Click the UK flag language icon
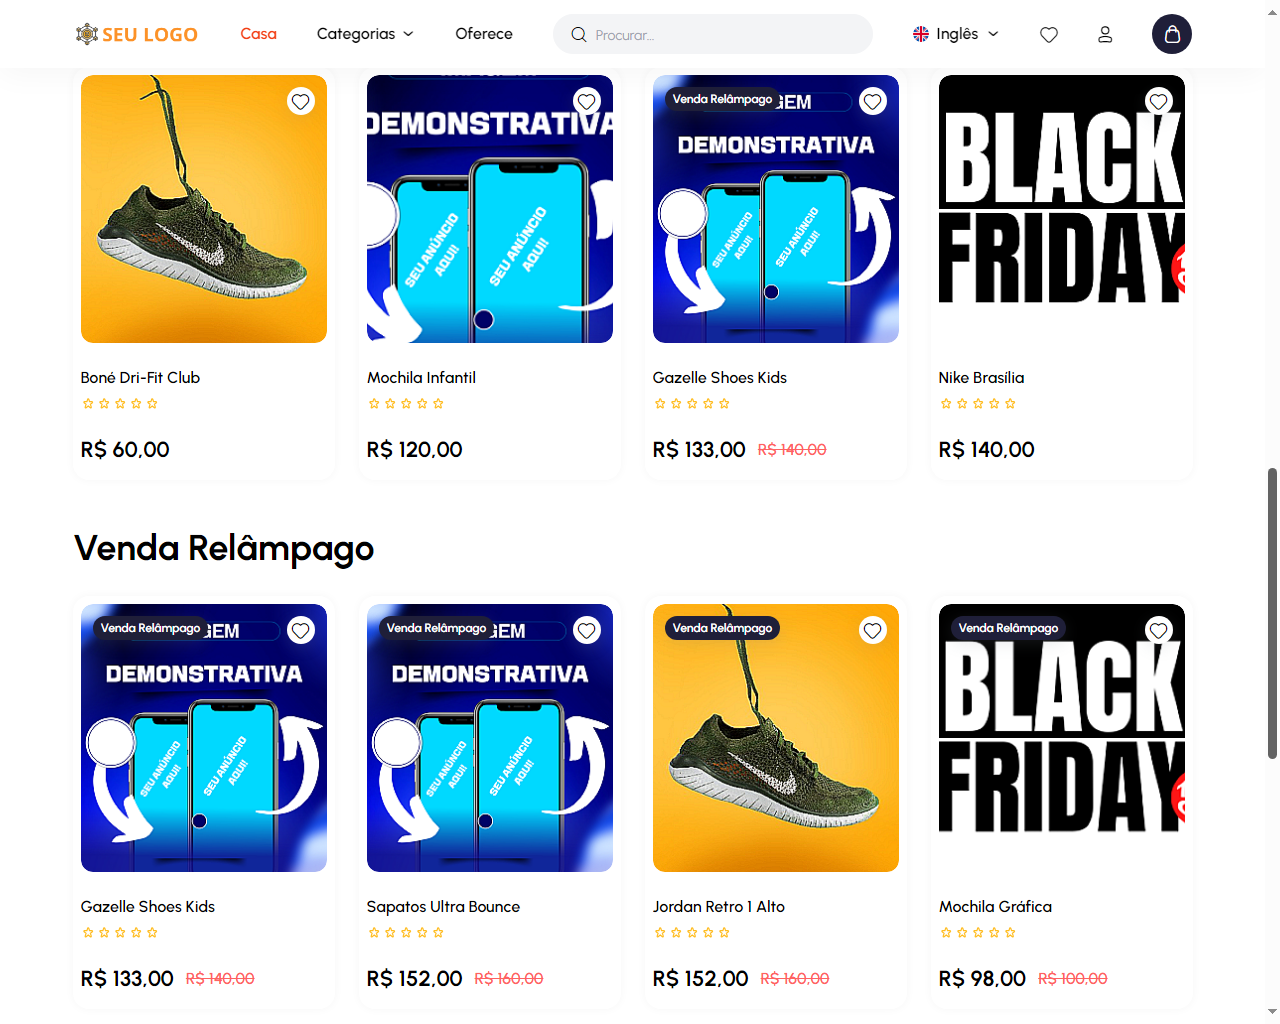The height and width of the screenshot is (1024, 1280). pyautogui.click(x=921, y=34)
